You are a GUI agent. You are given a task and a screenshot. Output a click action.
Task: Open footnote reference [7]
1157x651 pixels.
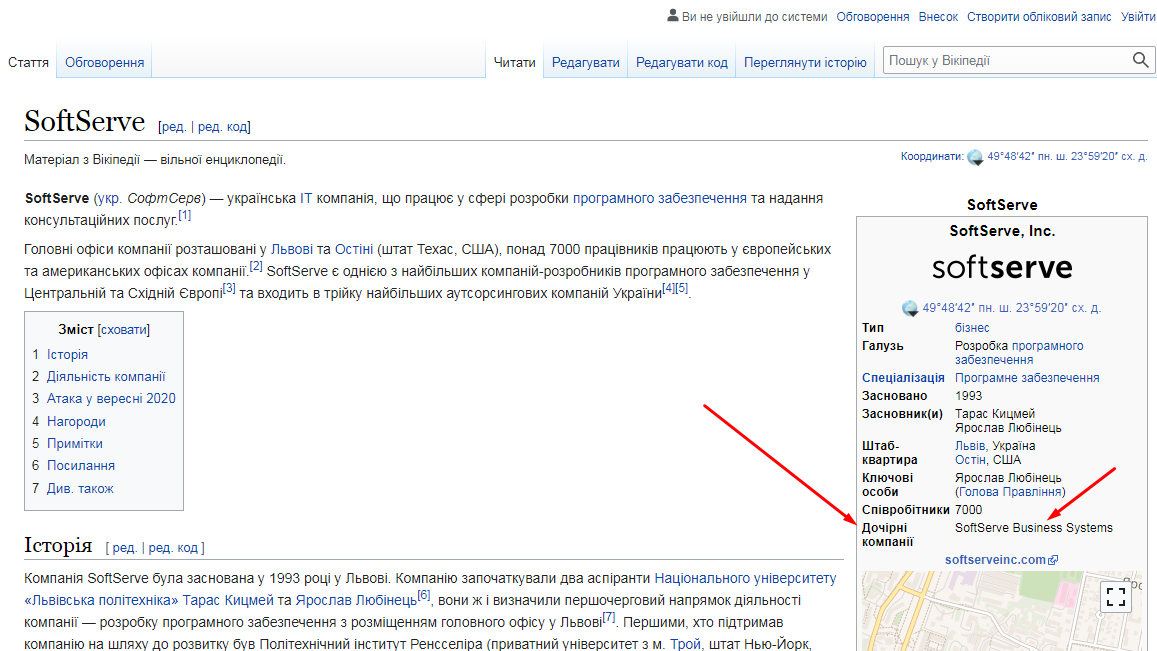[x=608, y=618]
